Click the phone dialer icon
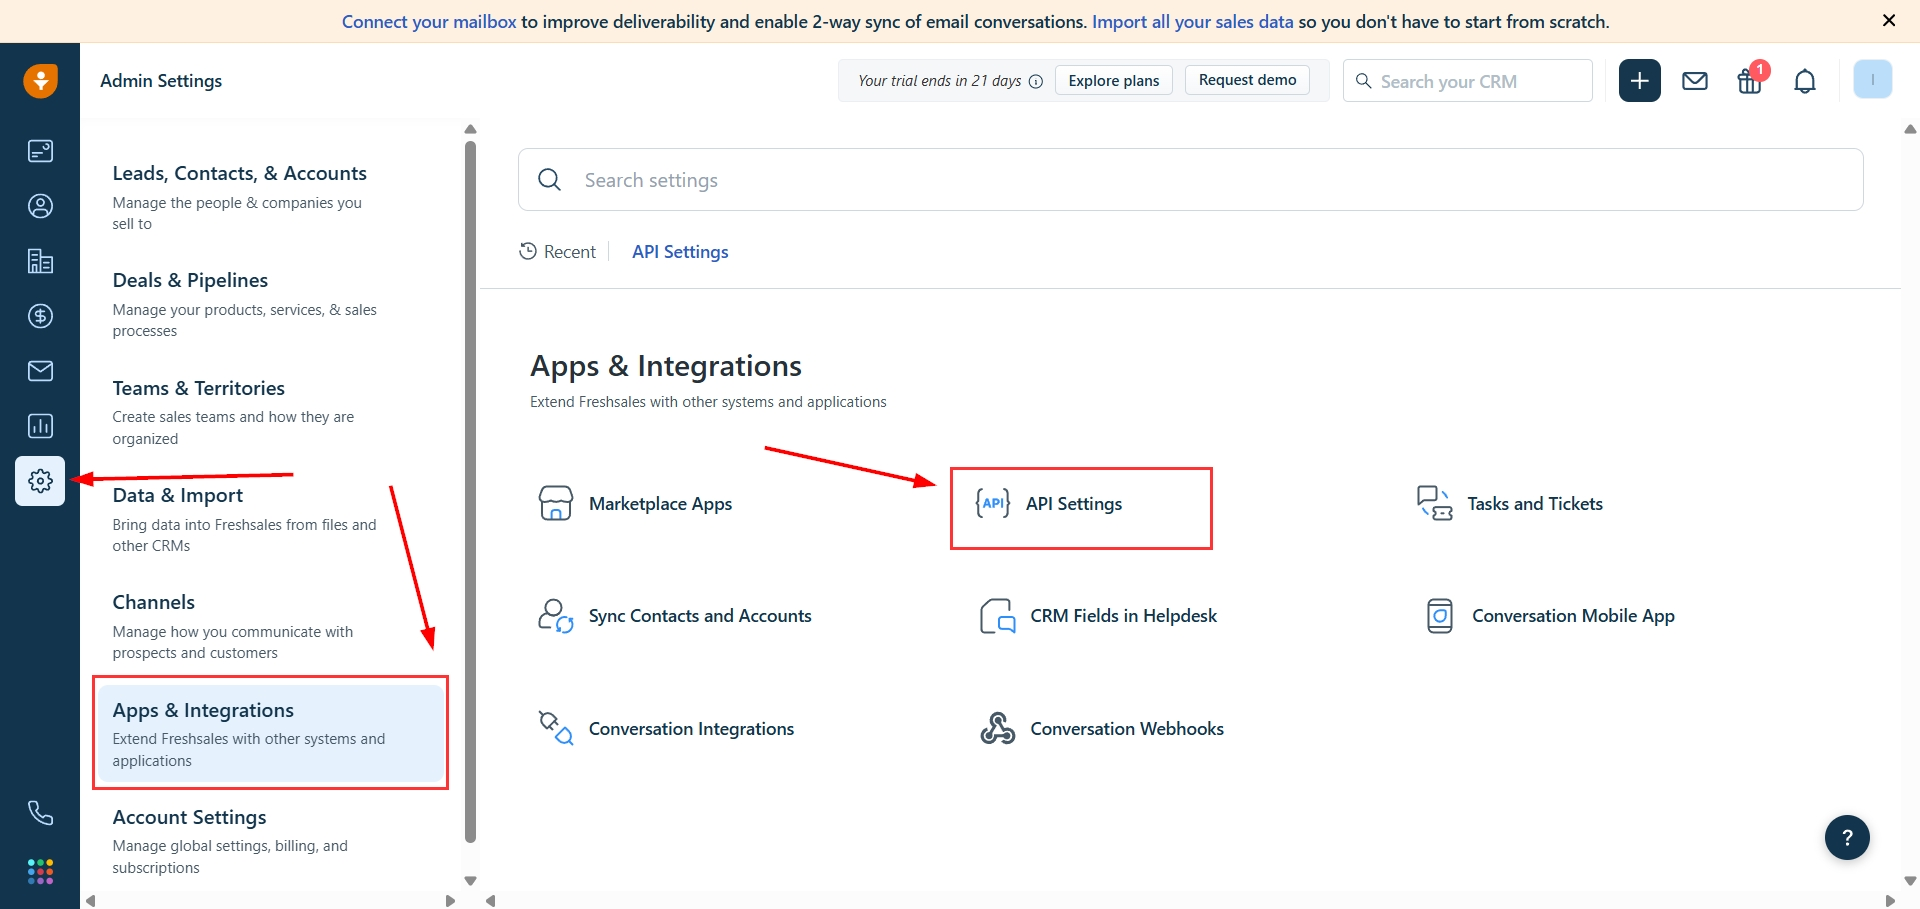 click(x=40, y=813)
